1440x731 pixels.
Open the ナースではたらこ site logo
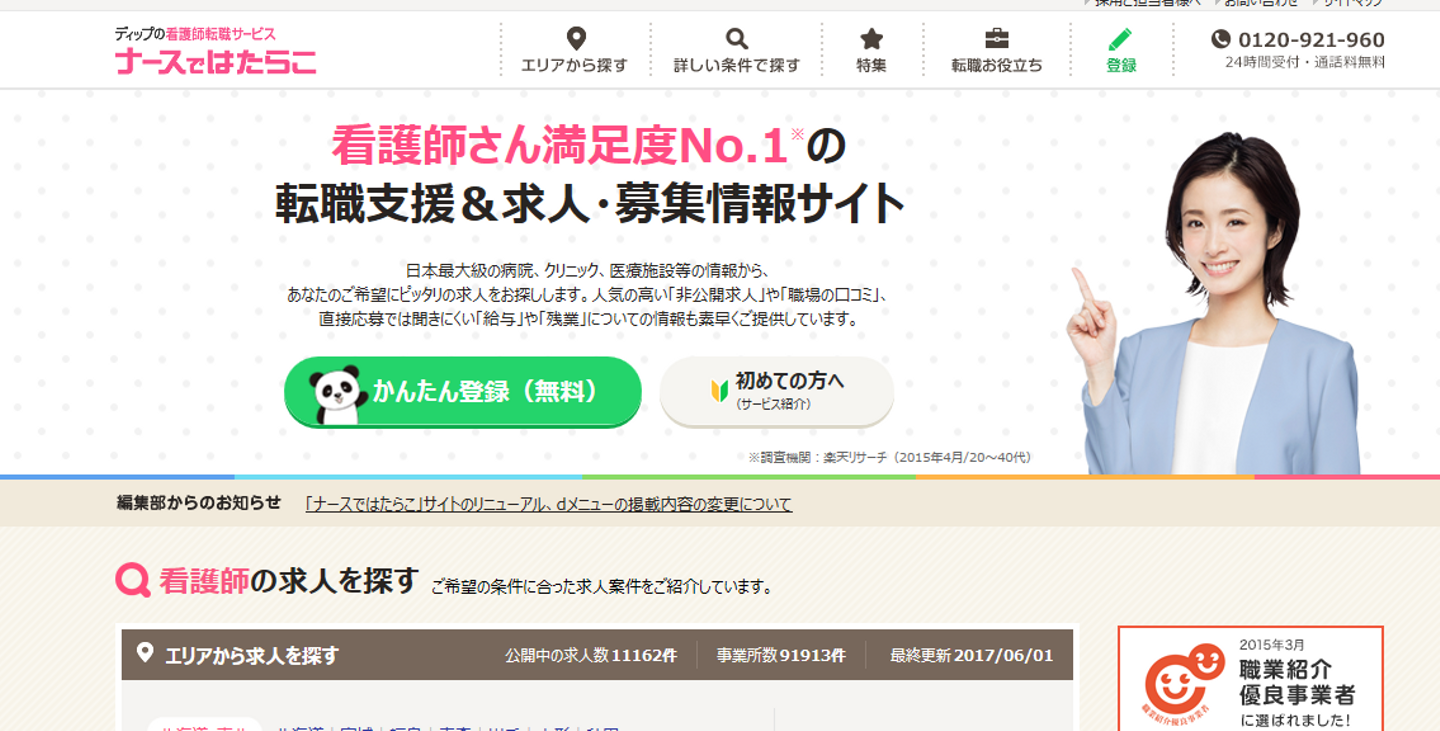click(215, 51)
